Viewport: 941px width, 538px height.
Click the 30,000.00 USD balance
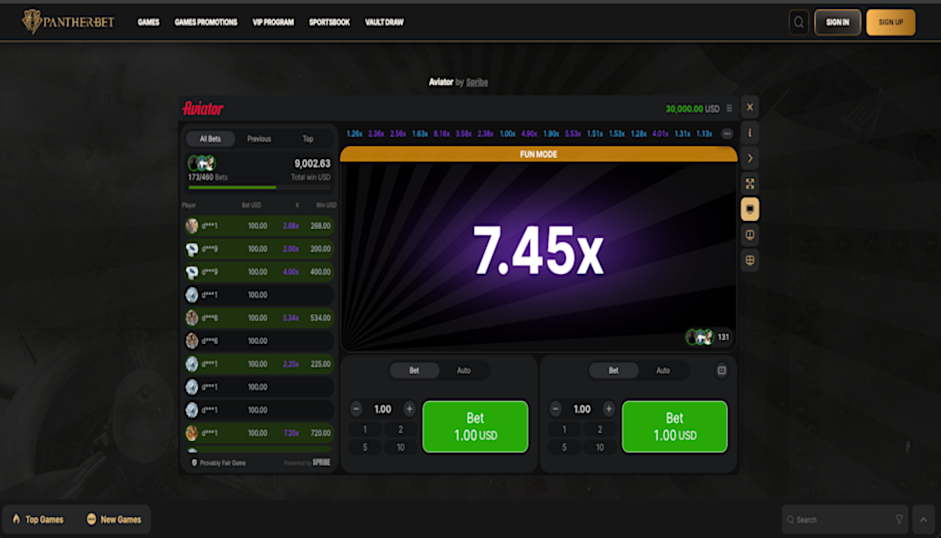tap(692, 109)
